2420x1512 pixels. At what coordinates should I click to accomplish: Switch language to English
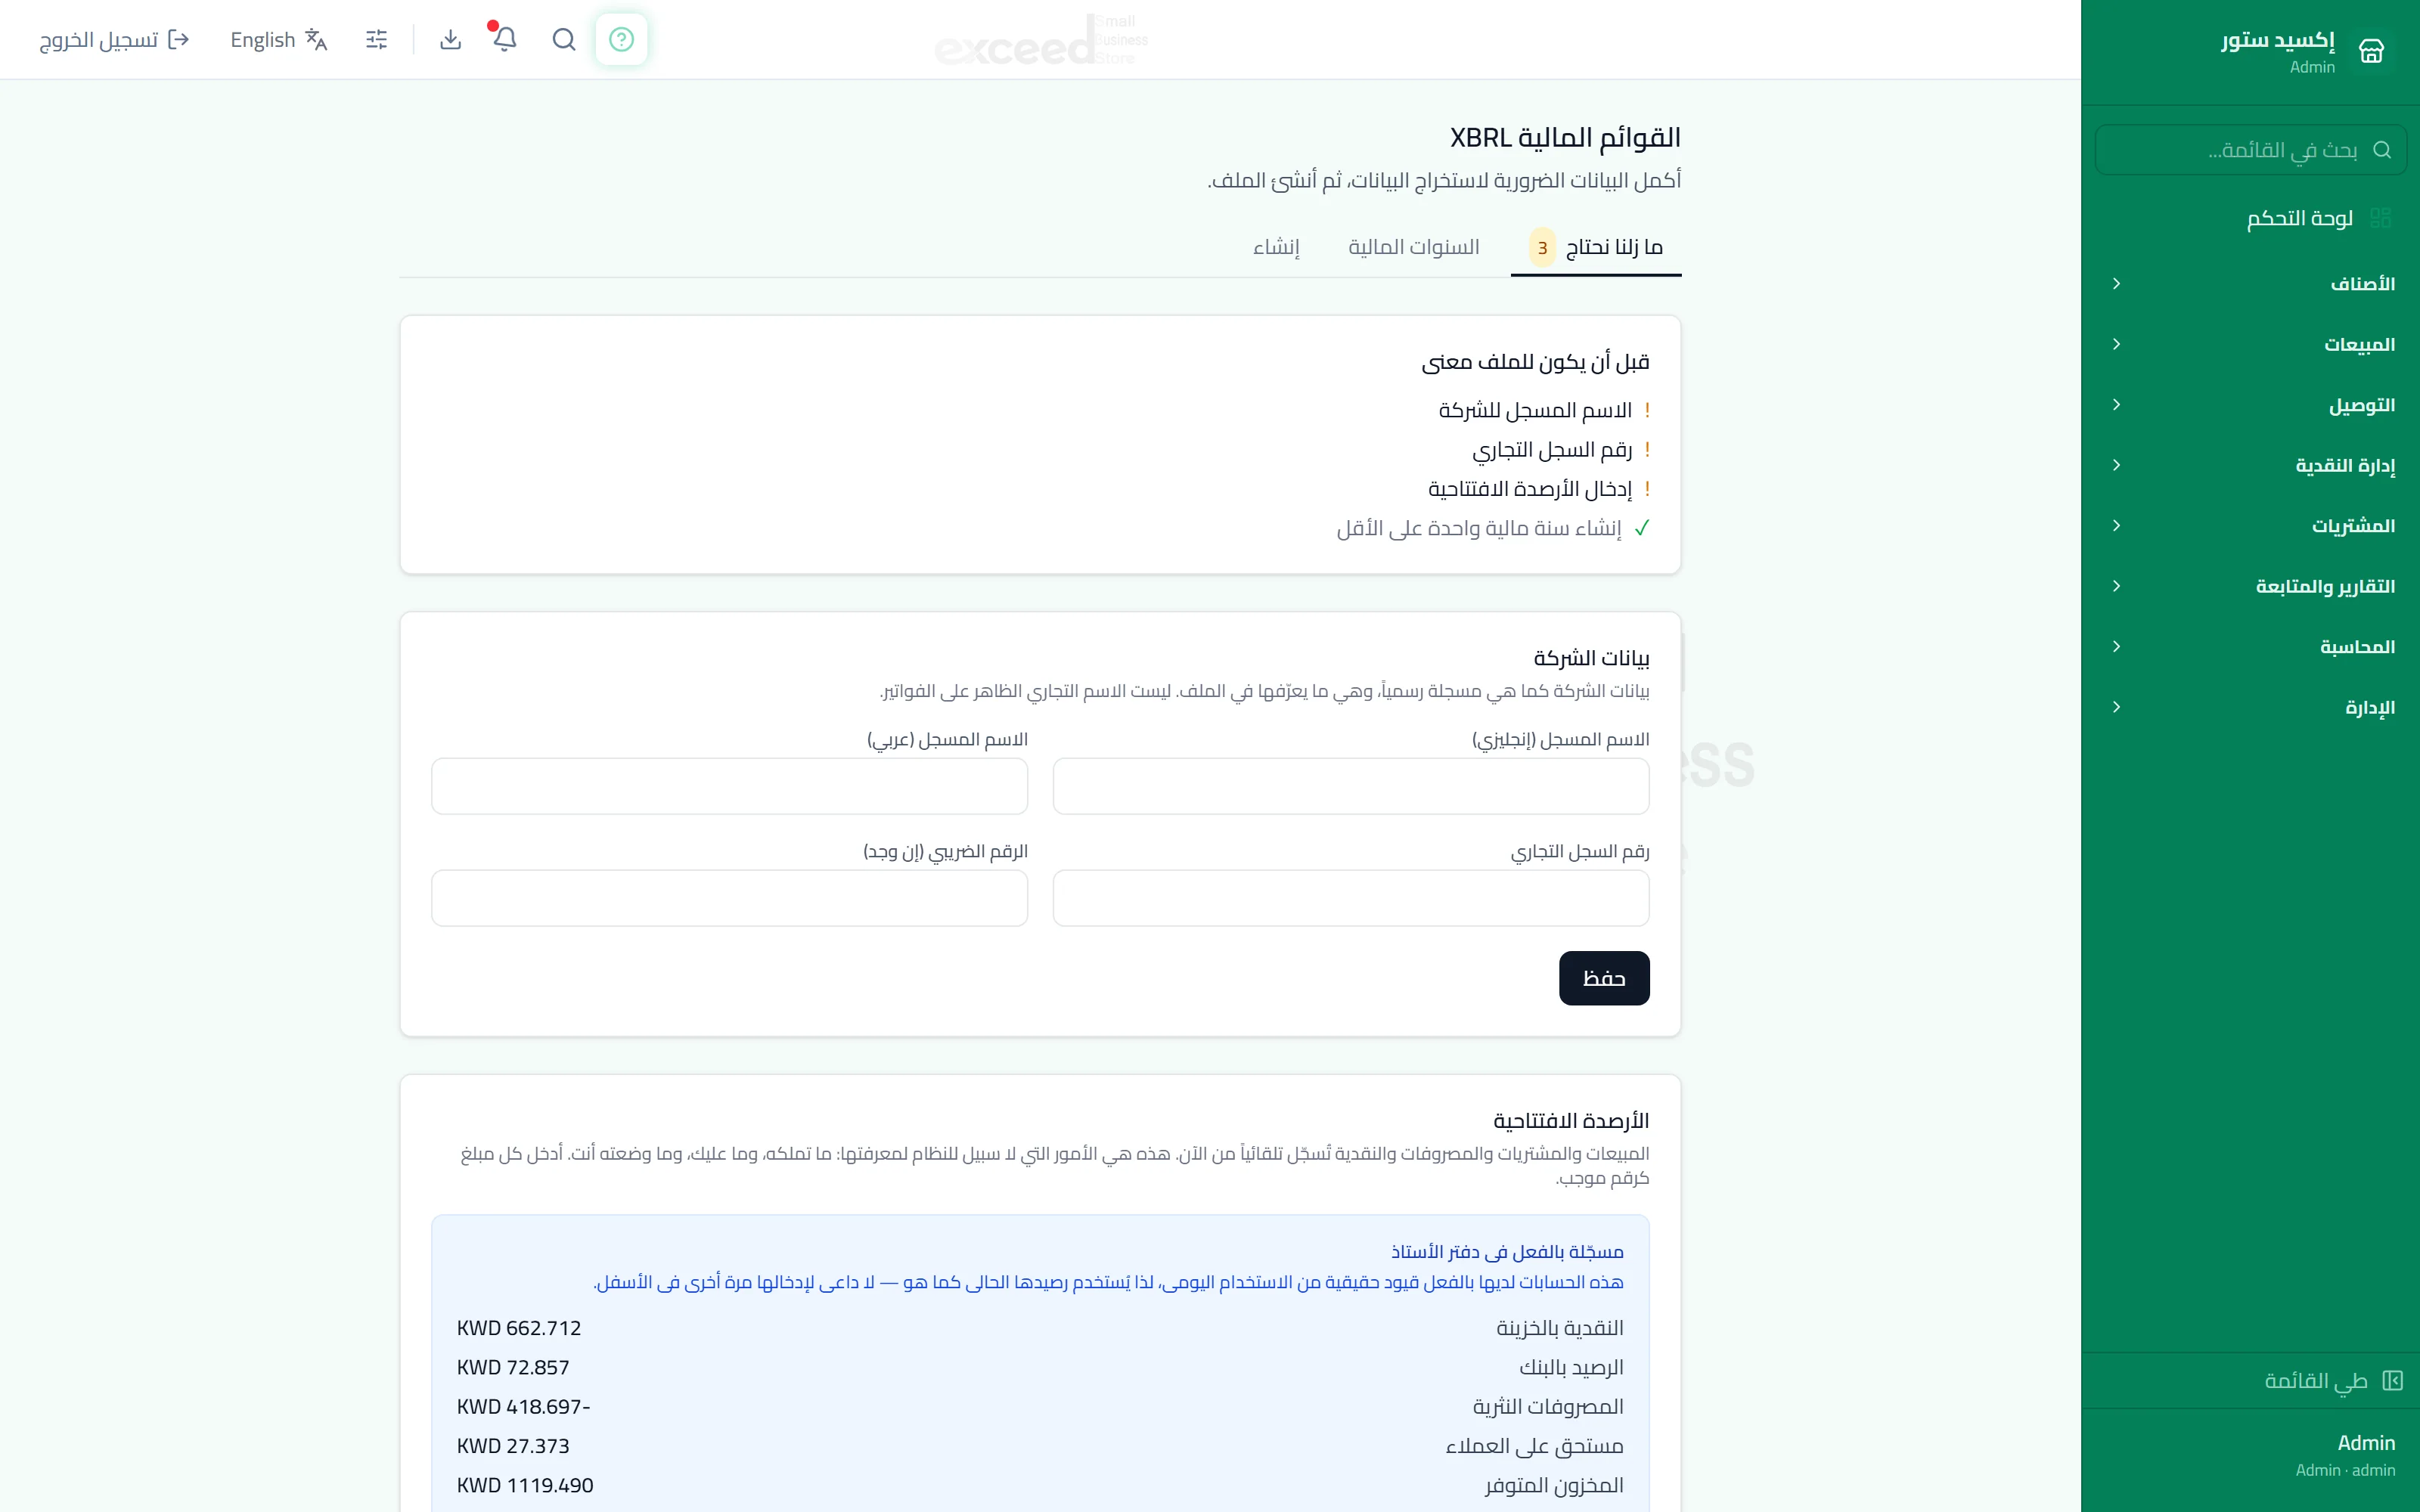click(x=279, y=39)
